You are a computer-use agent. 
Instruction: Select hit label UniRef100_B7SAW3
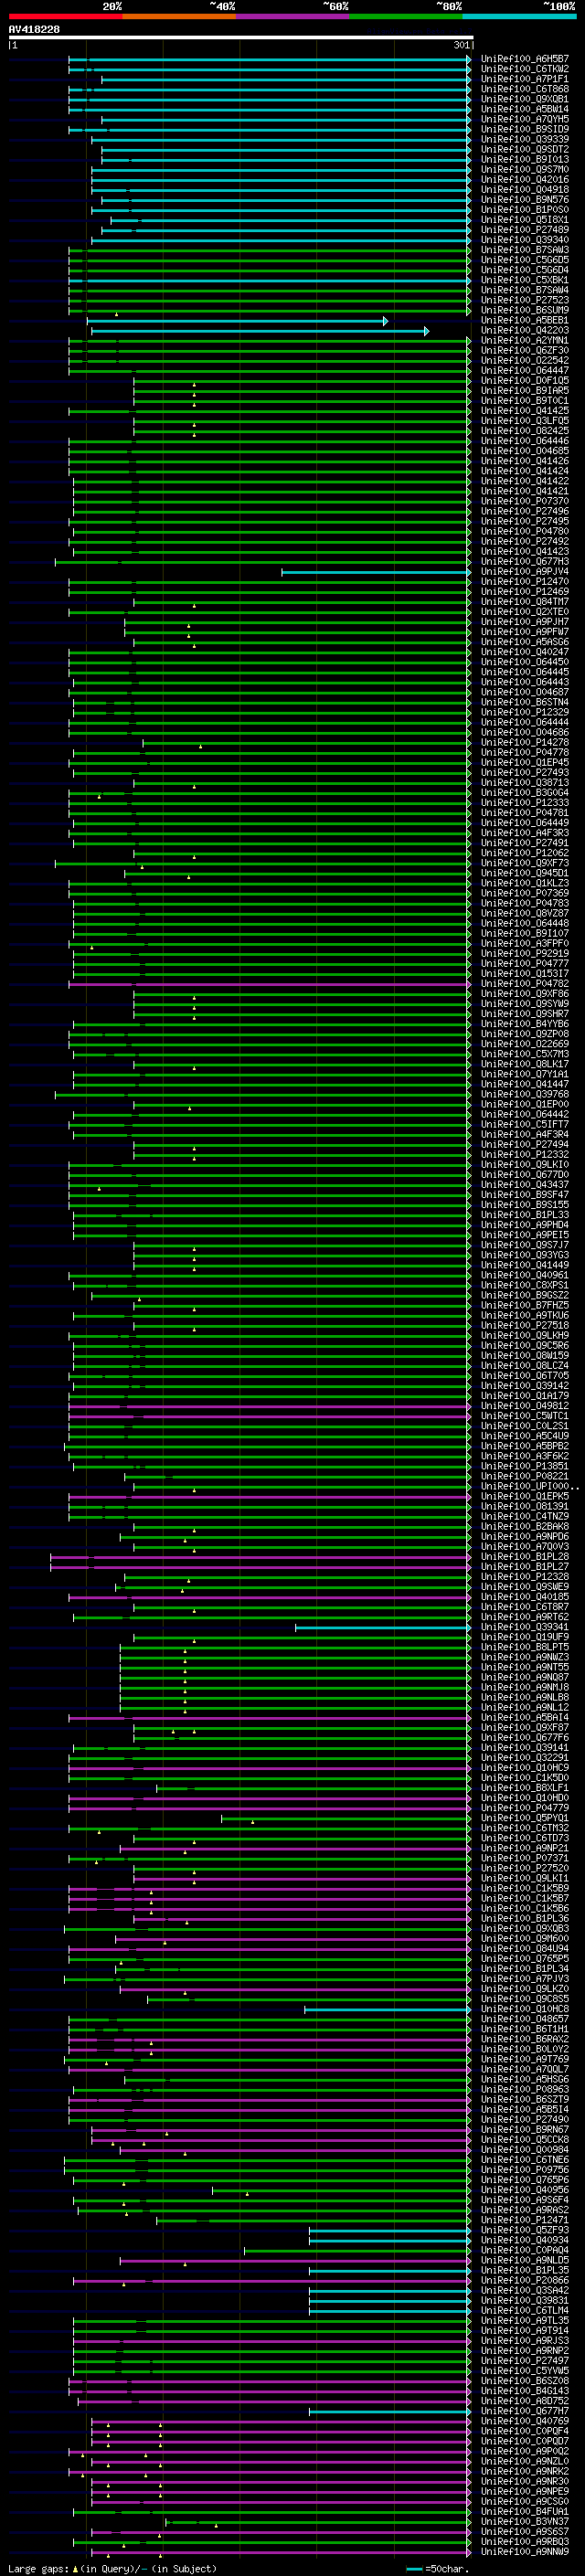[x=525, y=250]
